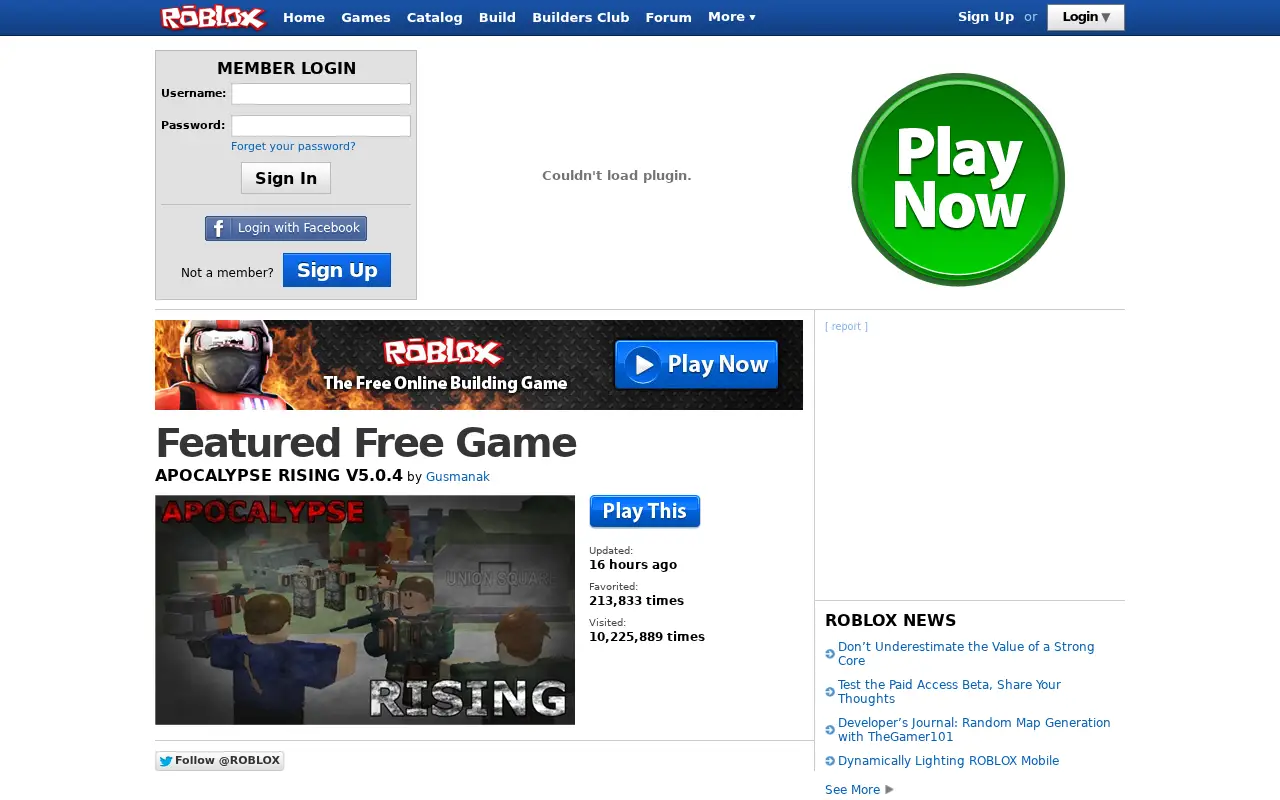Viewport: 1280px width, 800px height.
Task: Click the blue Sign Up button in the login box
Action: point(337,270)
